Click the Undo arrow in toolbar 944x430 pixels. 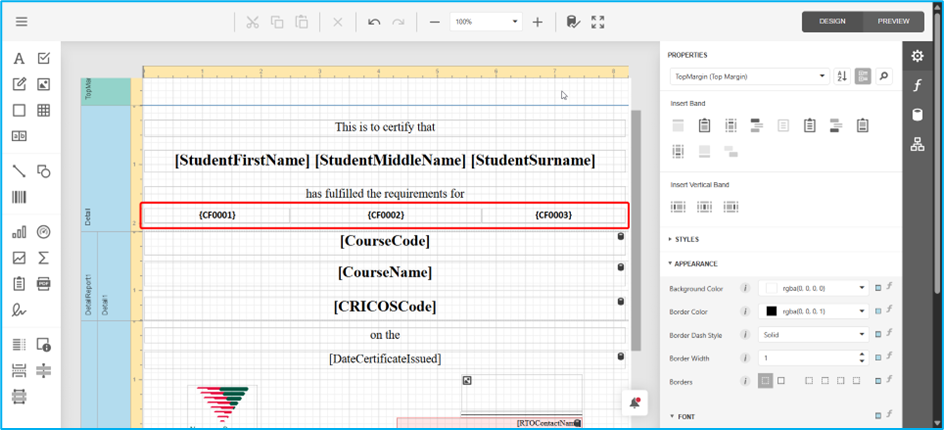tap(374, 22)
